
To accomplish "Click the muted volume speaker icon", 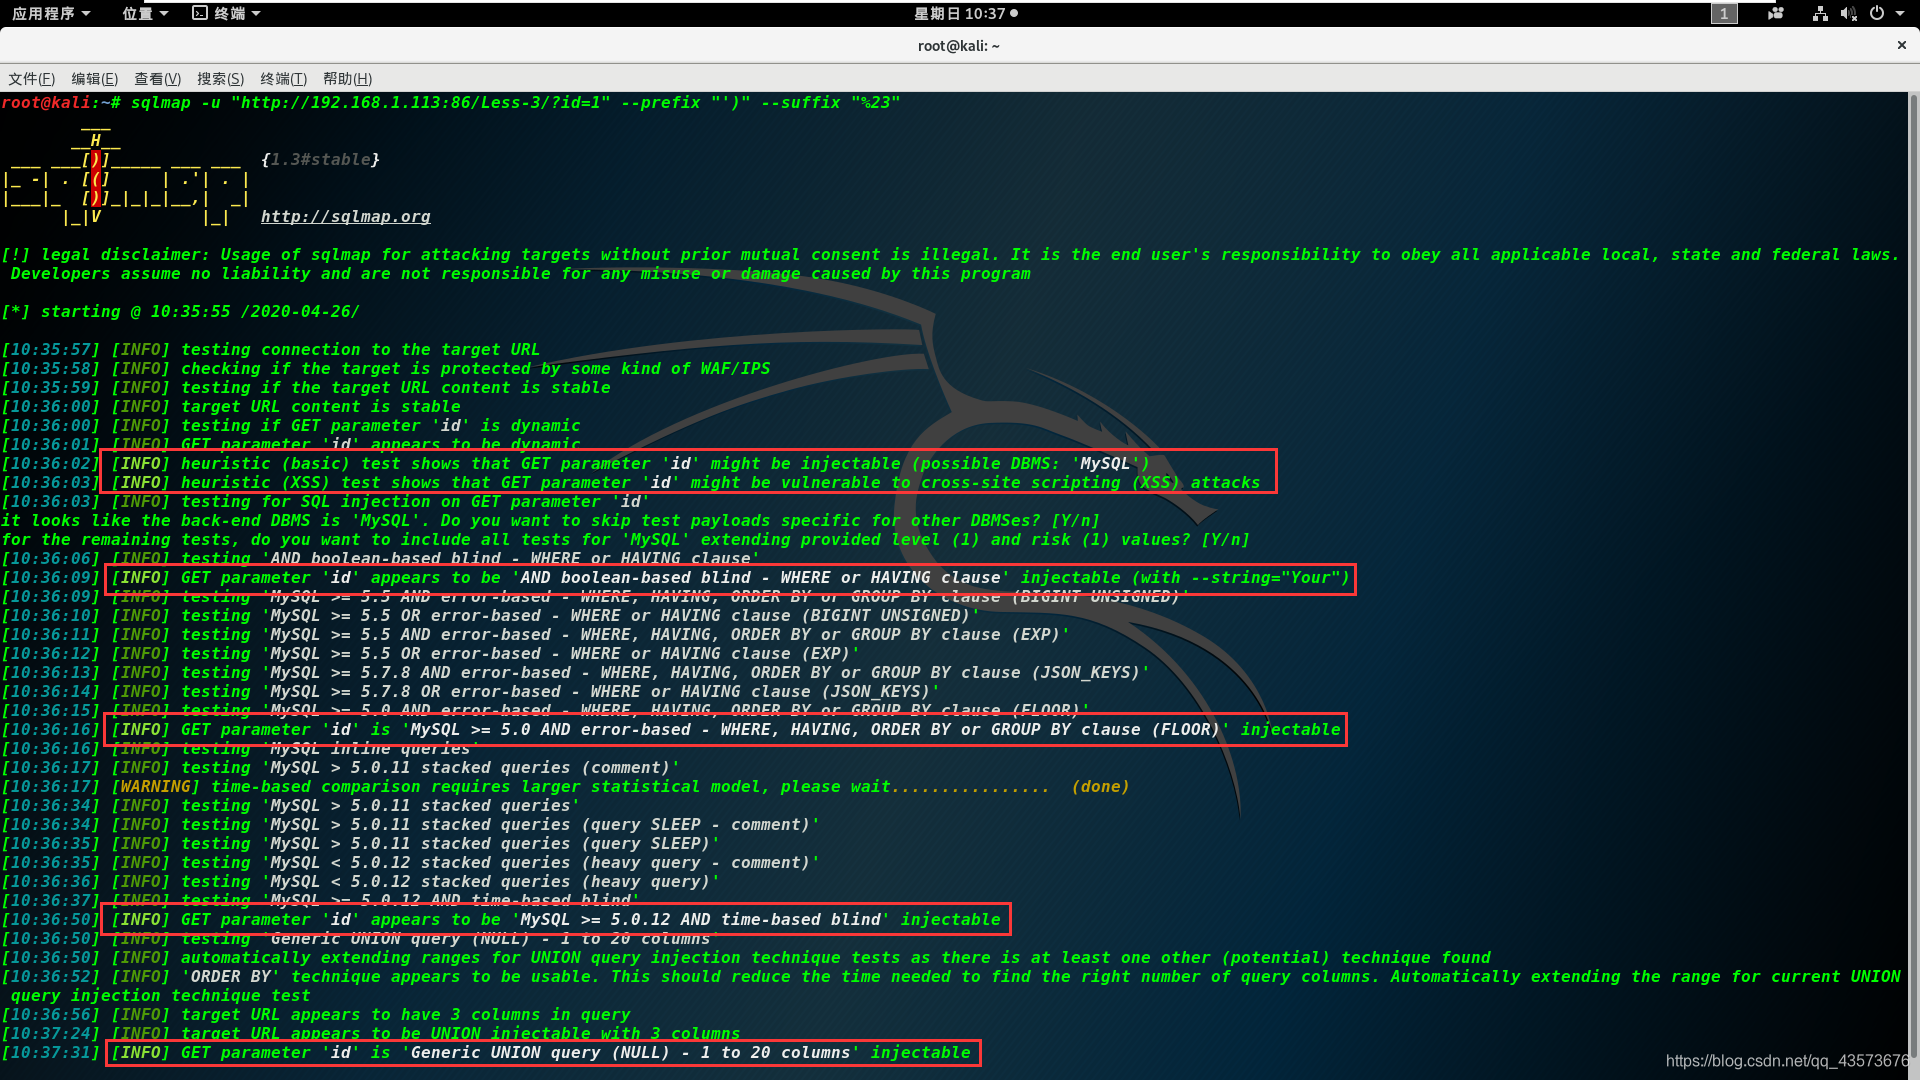I will coord(1848,13).
